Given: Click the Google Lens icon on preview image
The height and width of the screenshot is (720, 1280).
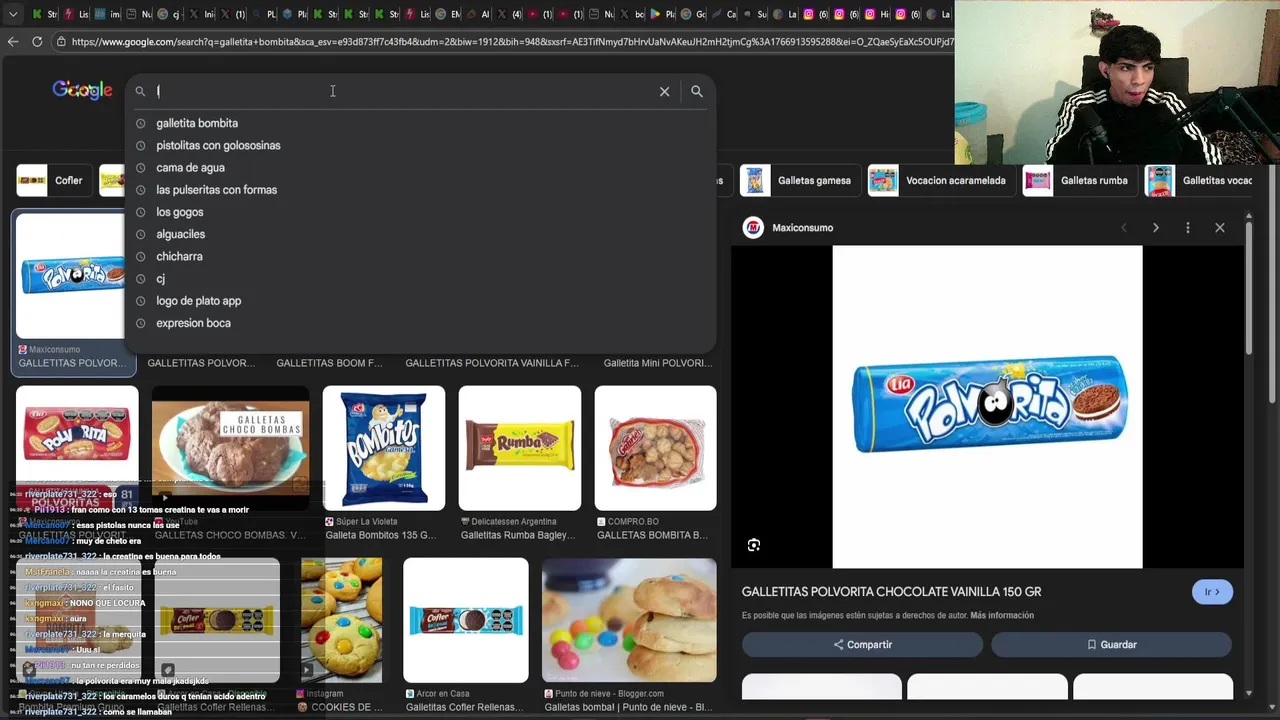Looking at the screenshot, I should click(x=754, y=545).
